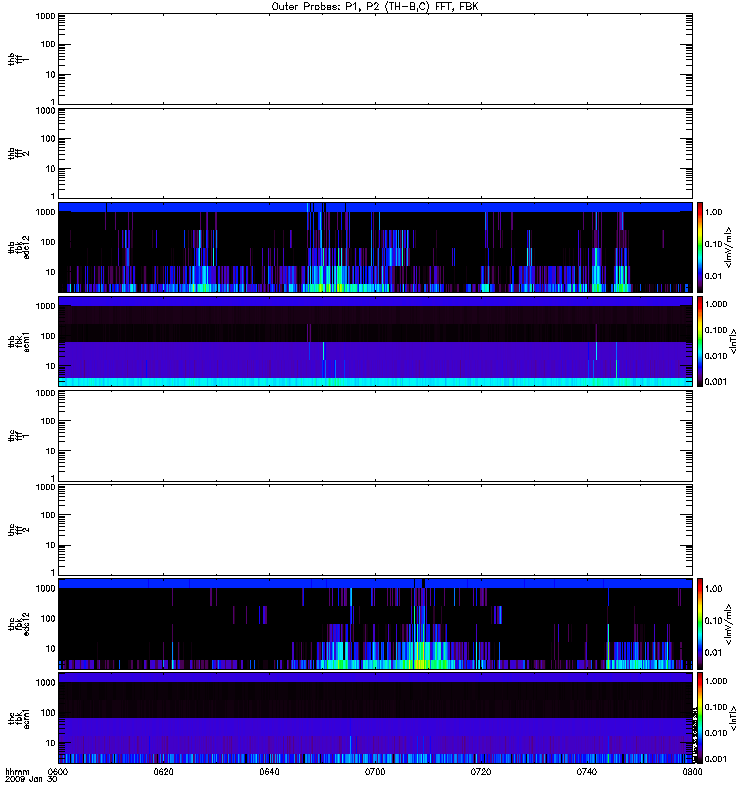Select the empty thc fff 1 plot panel
Image resolution: width=750 pixels, height=800 pixels.
click(x=375, y=436)
